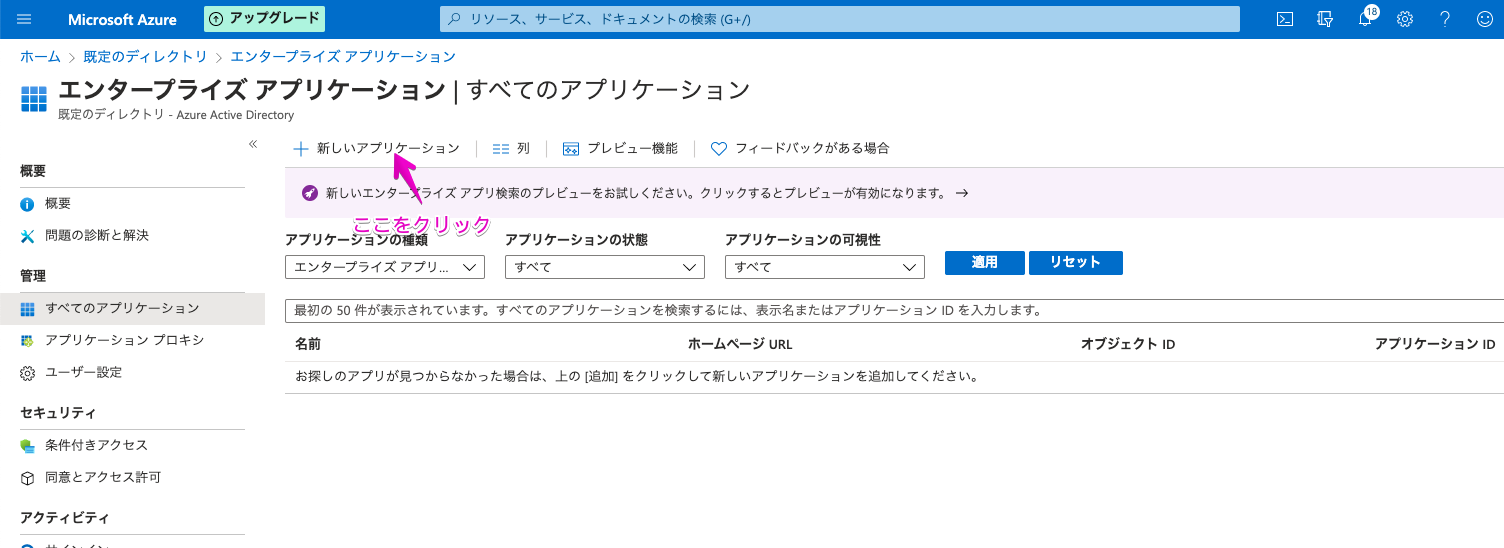The height and width of the screenshot is (548, 1504).
Task: Sort by 名前 column header
Action: (x=308, y=344)
